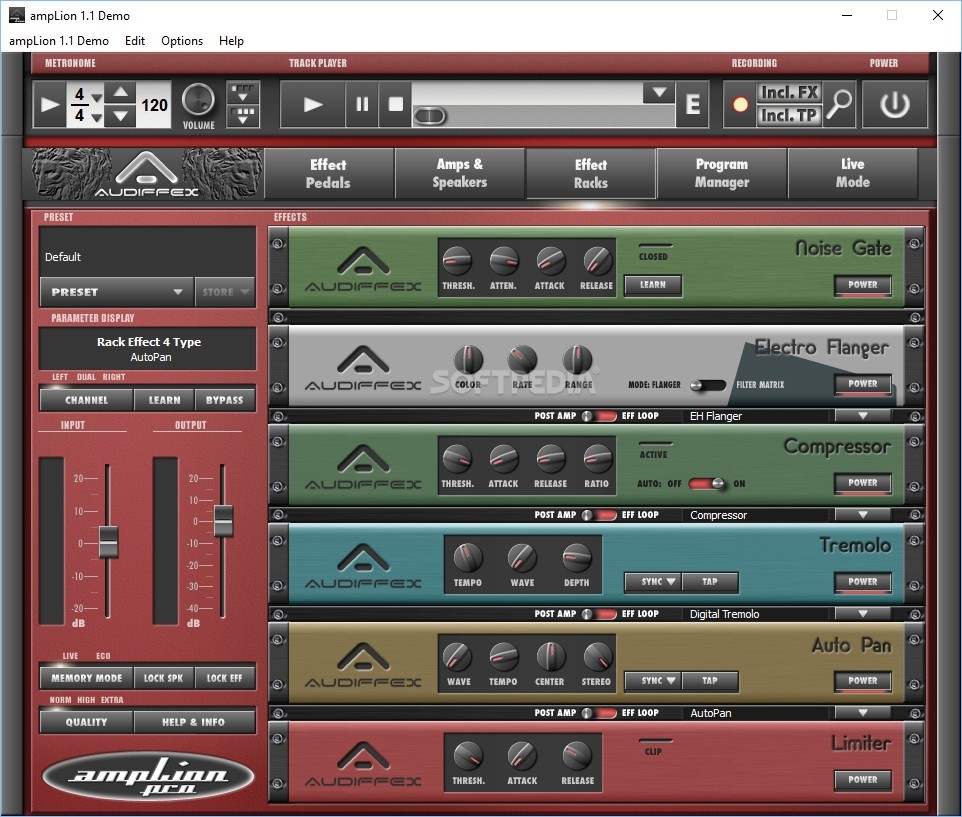The width and height of the screenshot is (962, 817).
Task: Switch to the Effect Racks tab
Action: tap(591, 174)
